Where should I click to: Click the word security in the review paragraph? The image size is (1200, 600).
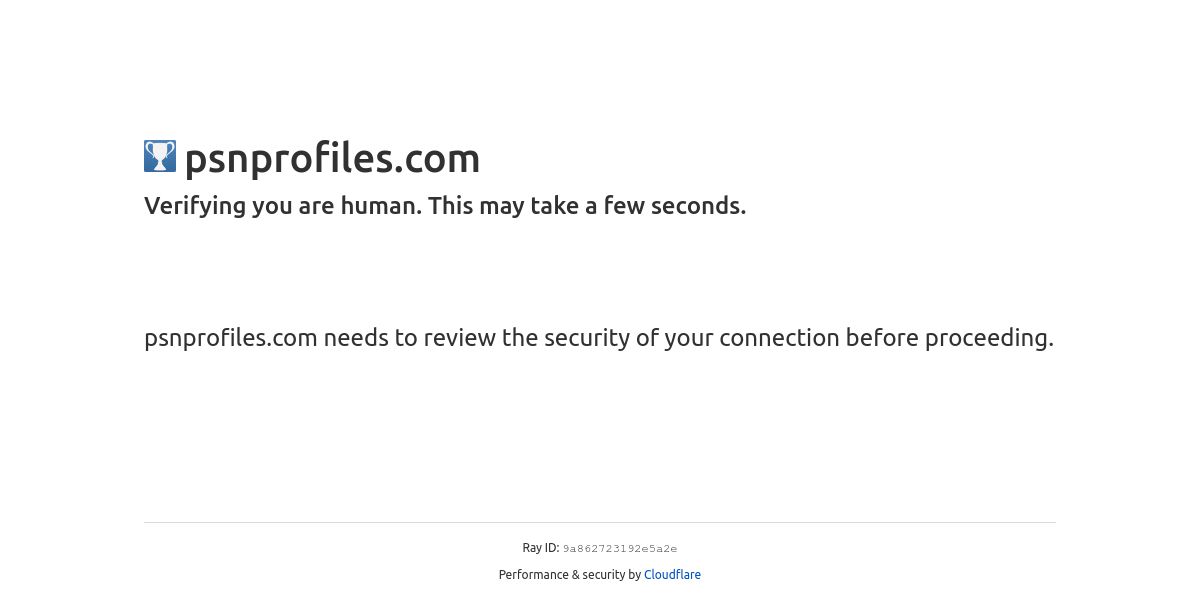(587, 338)
